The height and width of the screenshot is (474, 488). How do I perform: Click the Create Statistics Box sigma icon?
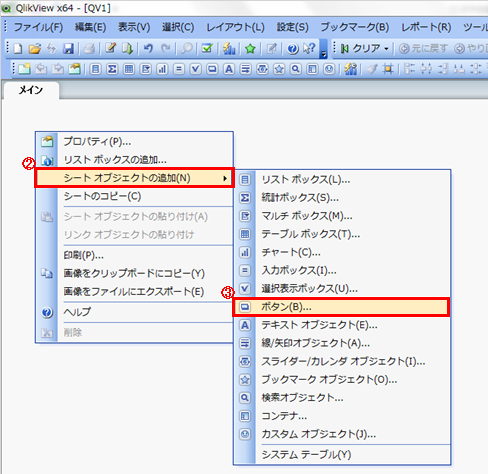[112, 69]
